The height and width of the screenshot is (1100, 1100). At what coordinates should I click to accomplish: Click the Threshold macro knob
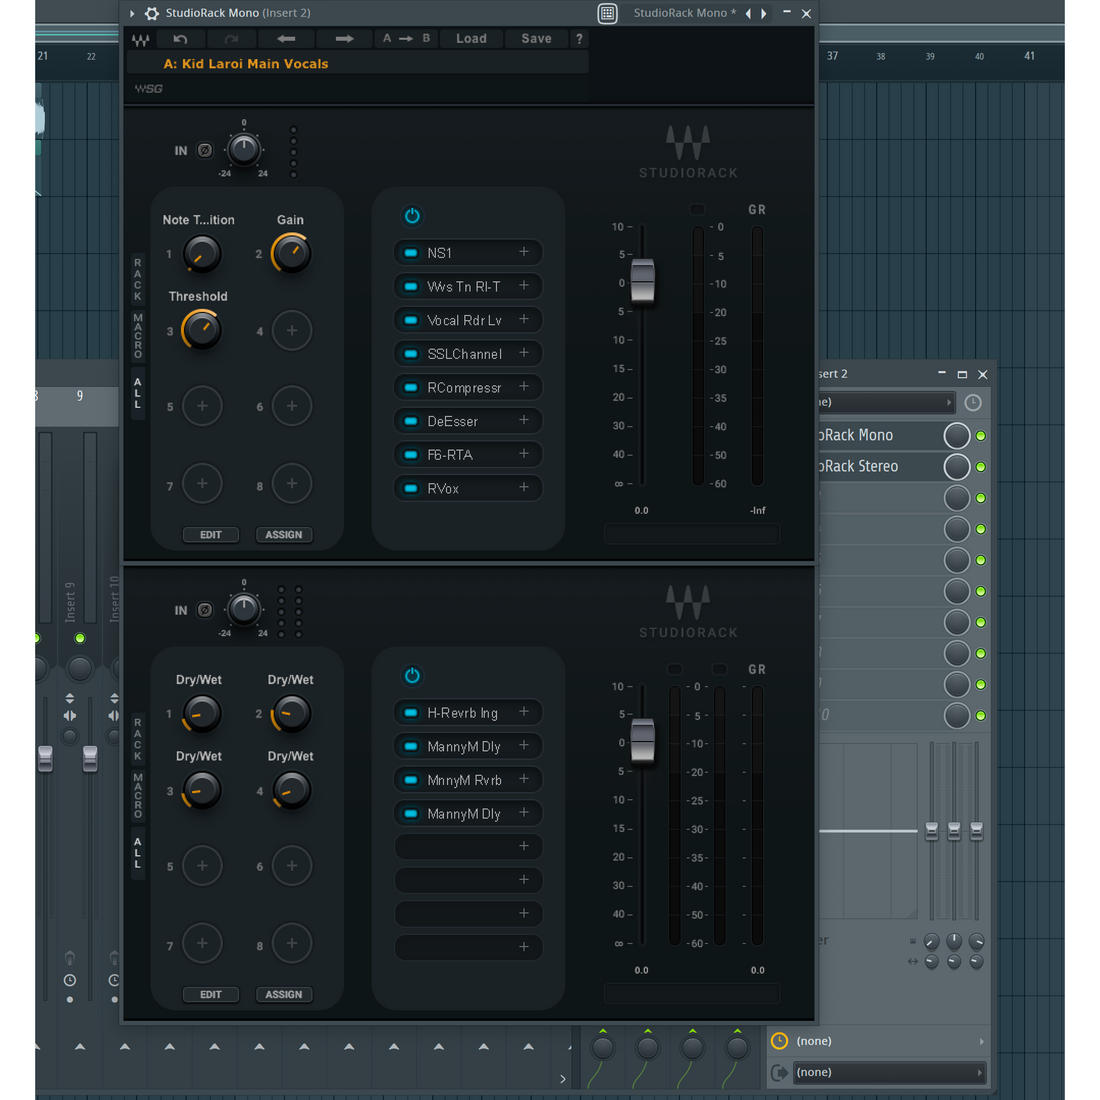click(x=202, y=330)
